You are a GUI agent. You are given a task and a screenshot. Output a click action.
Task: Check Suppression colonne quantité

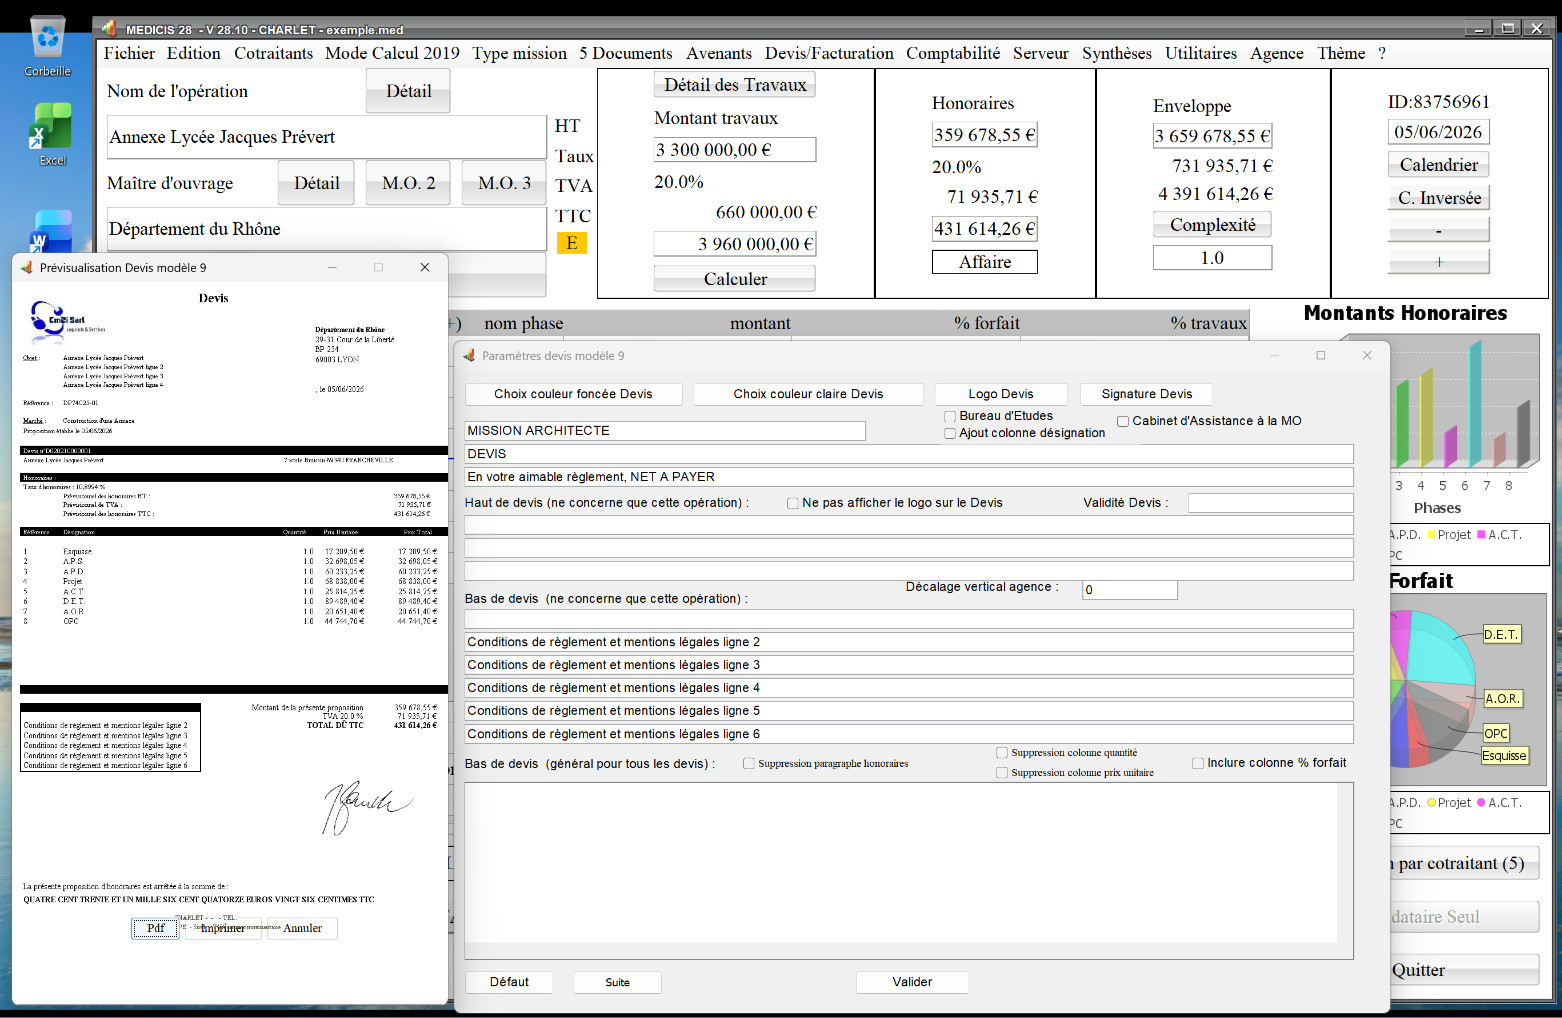(1002, 753)
